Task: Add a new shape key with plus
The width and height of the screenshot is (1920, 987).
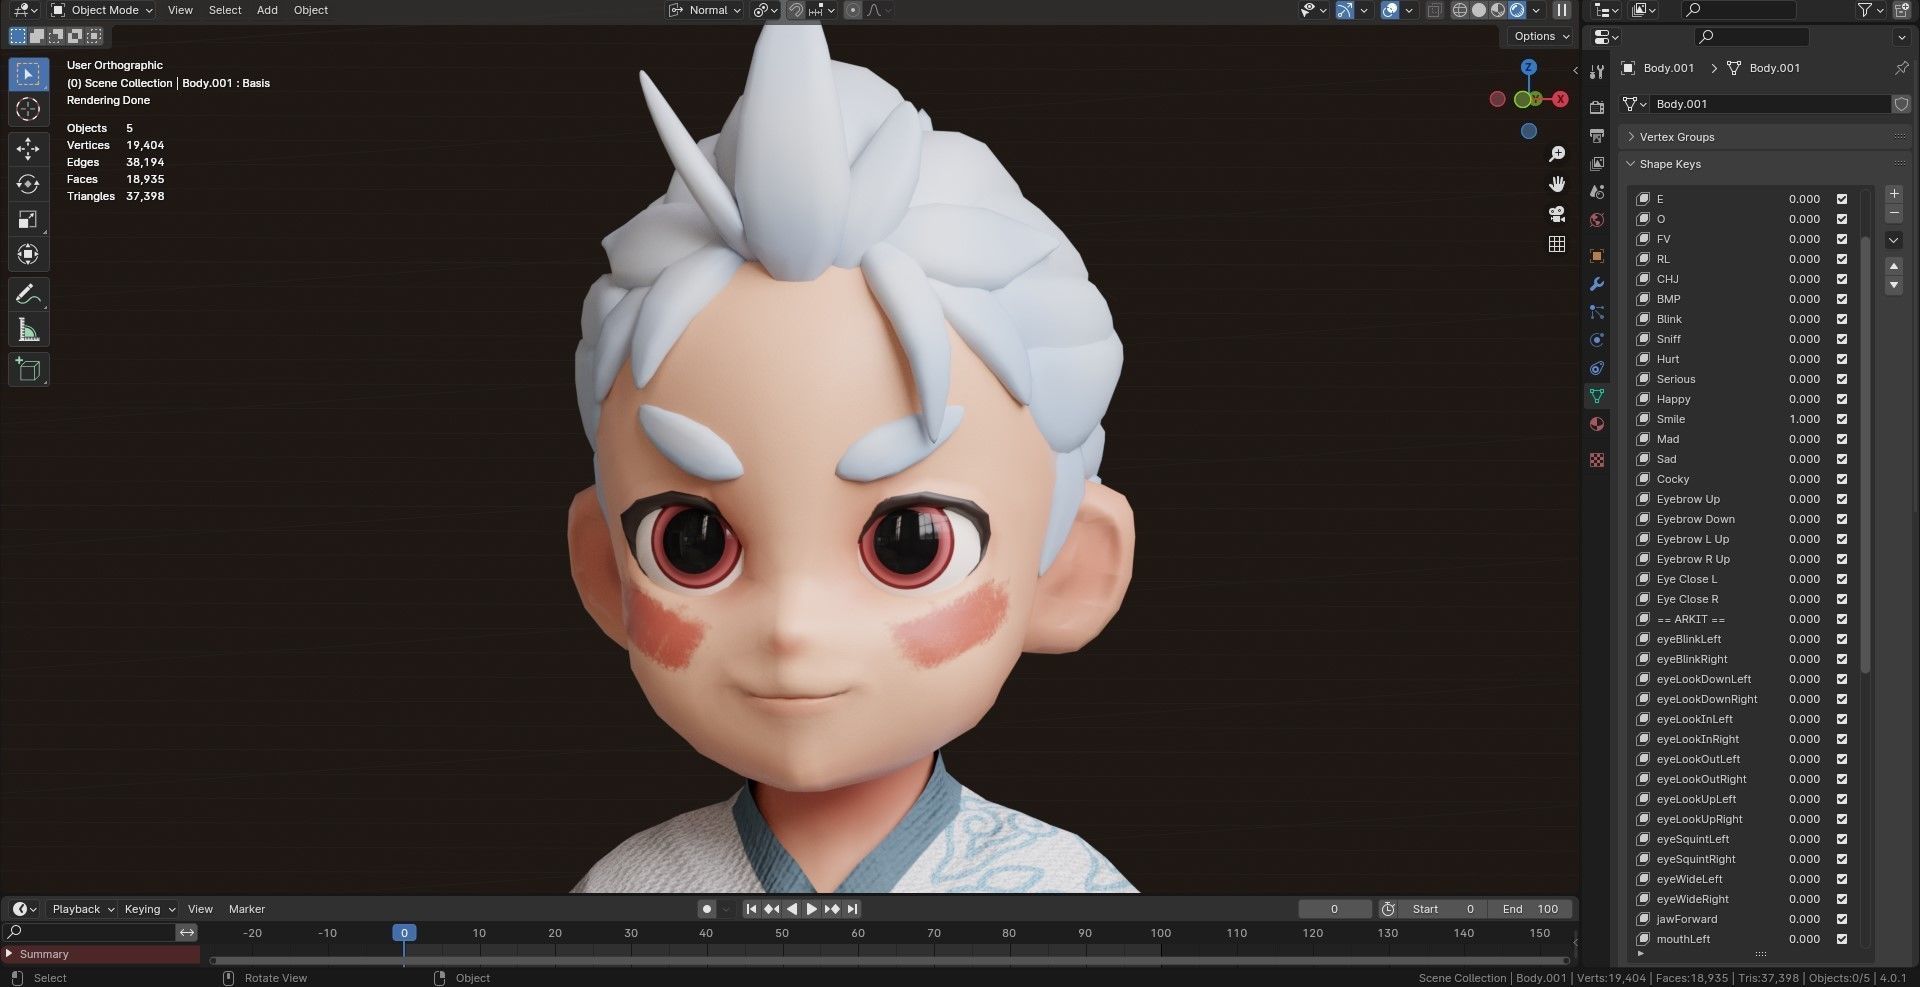Action: tap(1894, 194)
